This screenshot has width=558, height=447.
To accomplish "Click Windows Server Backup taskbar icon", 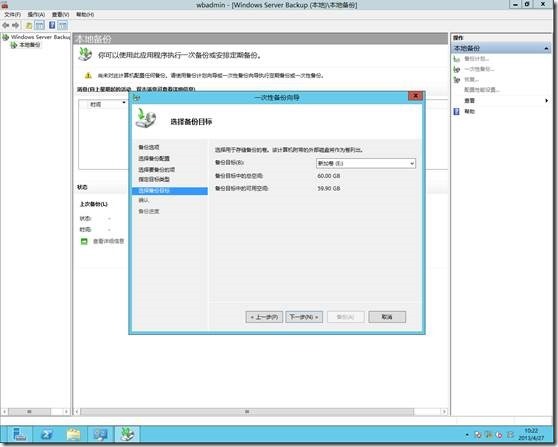I will point(127,435).
